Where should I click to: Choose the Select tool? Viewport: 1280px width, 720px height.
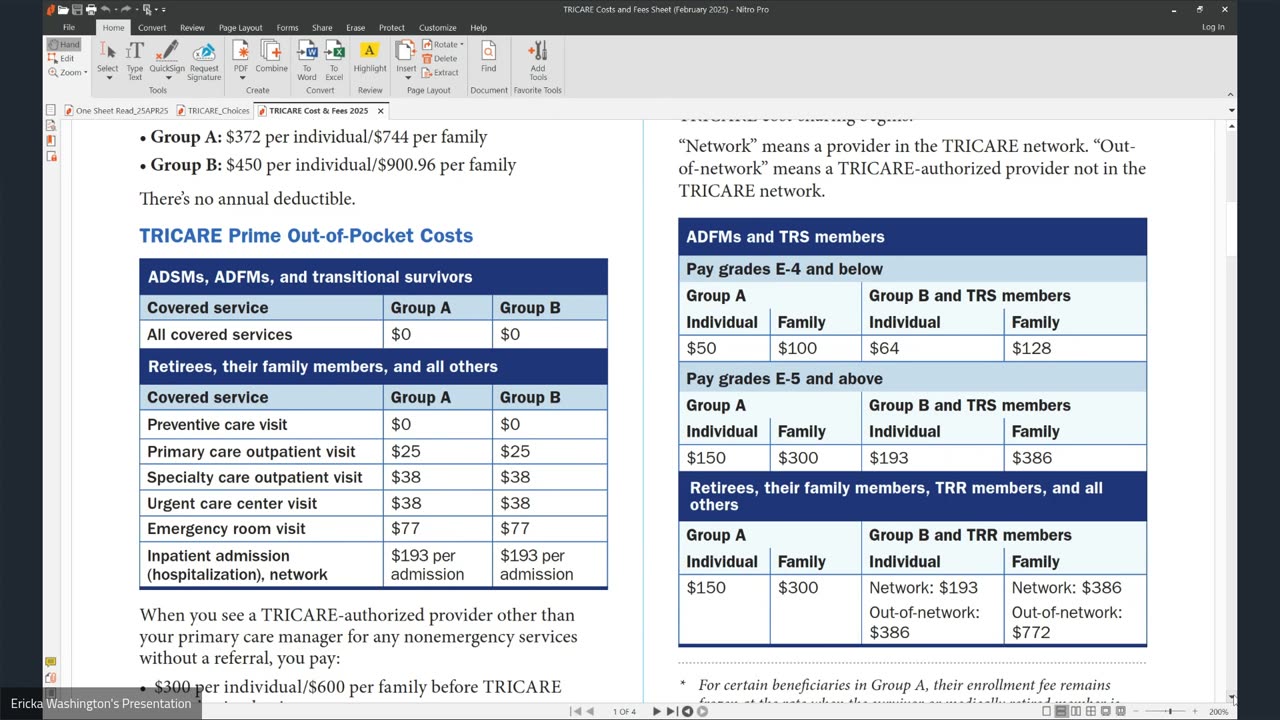click(x=107, y=57)
